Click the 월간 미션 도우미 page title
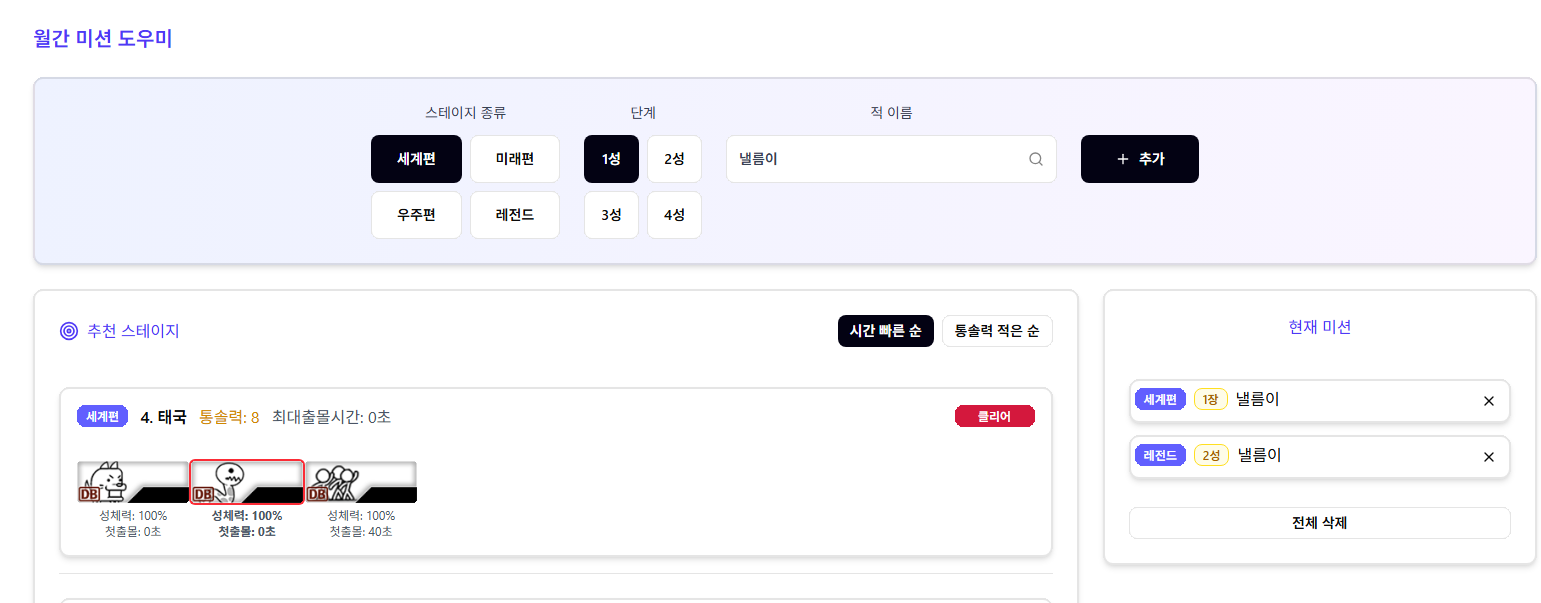 tap(103, 39)
